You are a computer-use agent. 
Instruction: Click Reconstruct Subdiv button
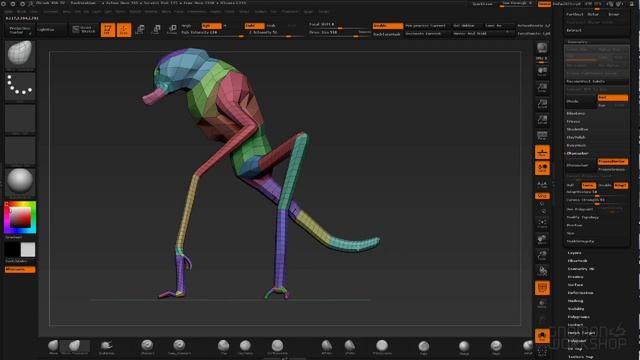point(596,82)
